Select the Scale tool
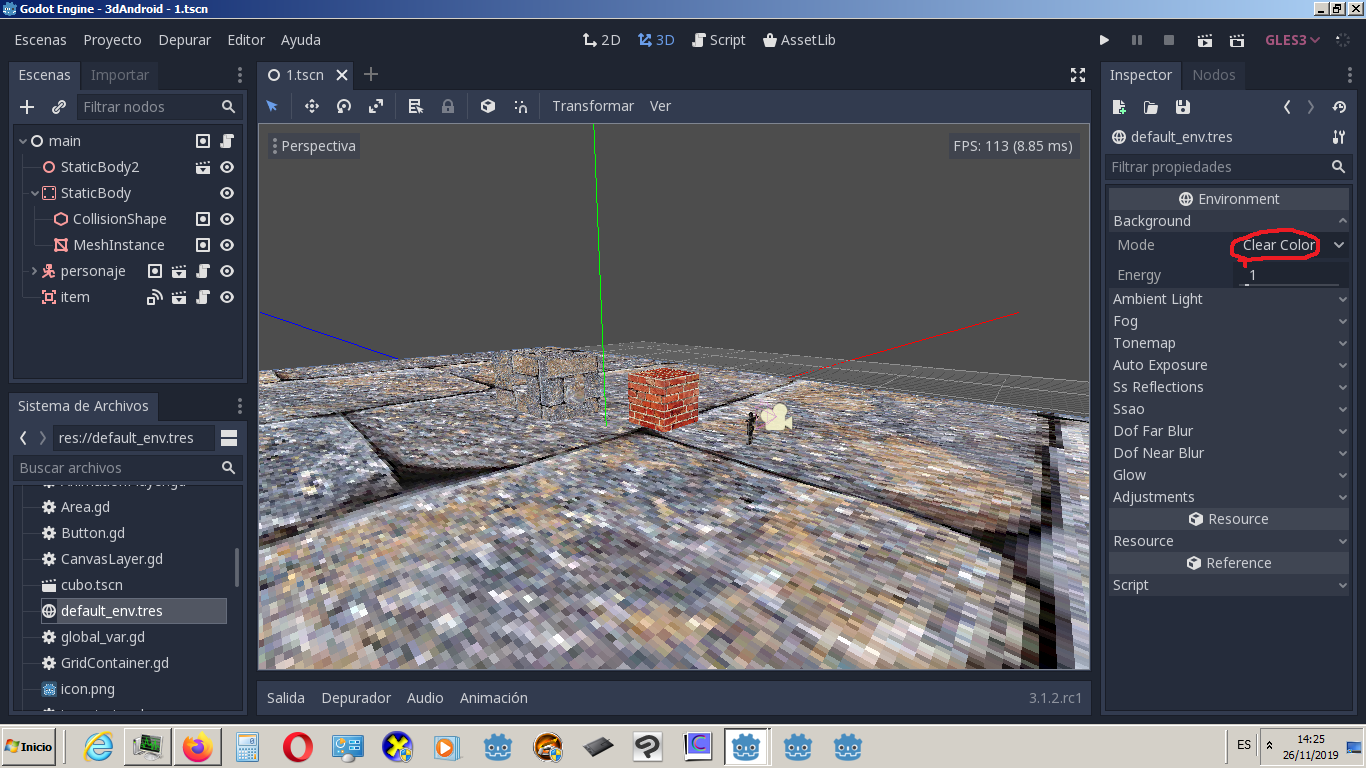 pyautogui.click(x=377, y=105)
